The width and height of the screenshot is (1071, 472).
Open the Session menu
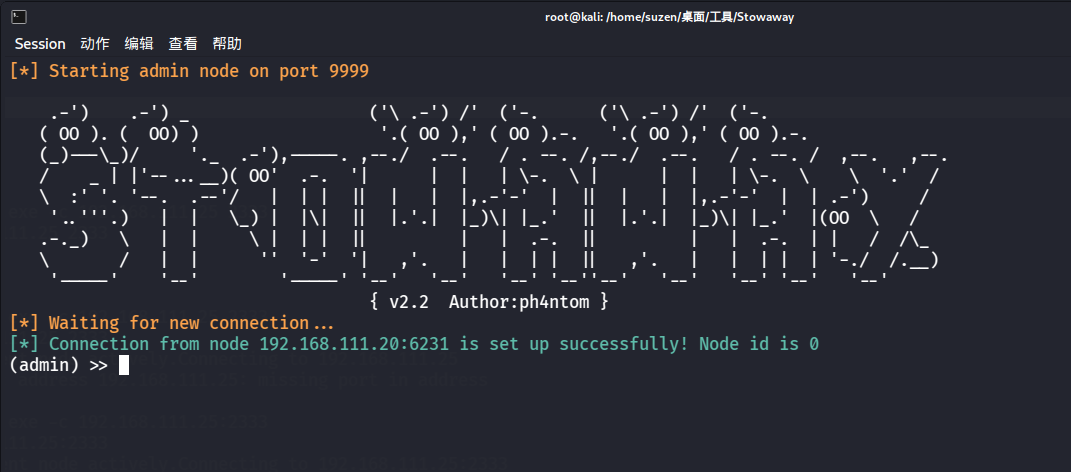click(x=40, y=44)
